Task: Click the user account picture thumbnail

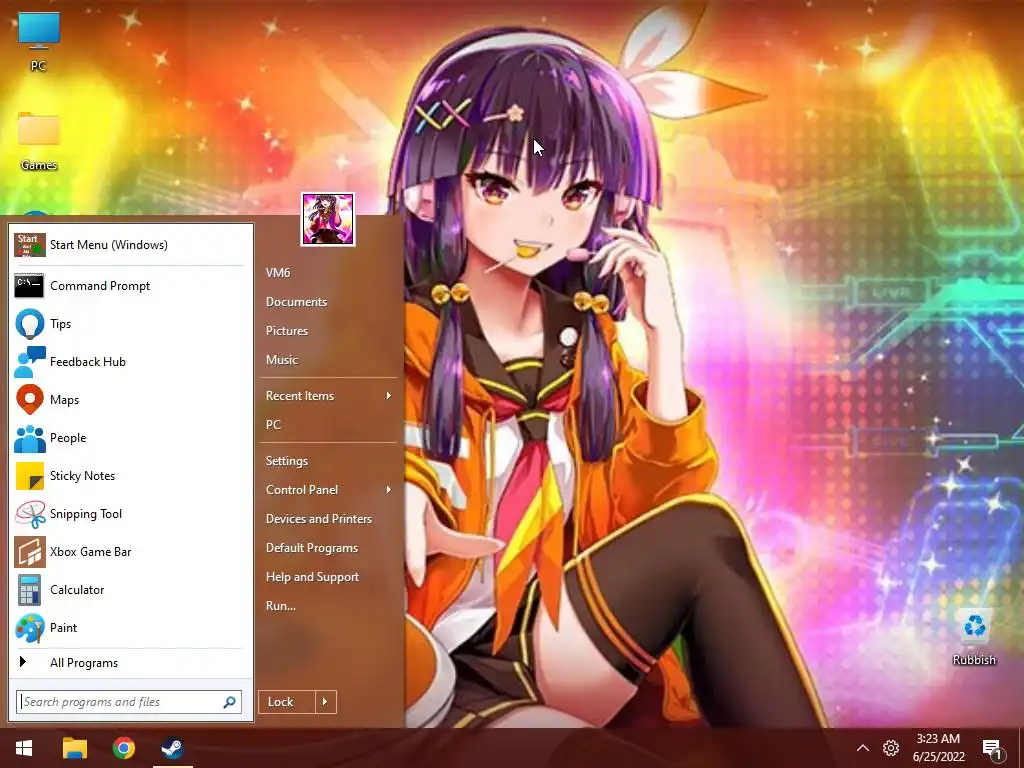Action: coord(328,219)
